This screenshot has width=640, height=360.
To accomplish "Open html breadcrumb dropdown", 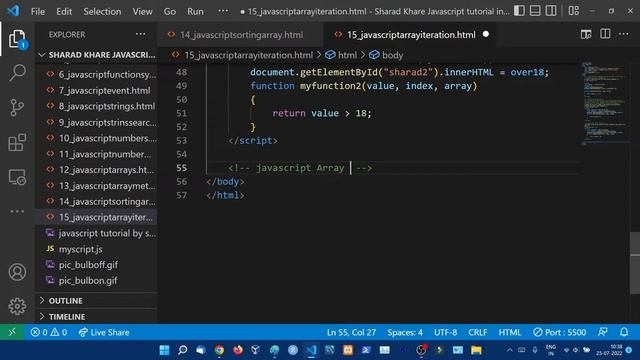I will click(x=341, y=55).
